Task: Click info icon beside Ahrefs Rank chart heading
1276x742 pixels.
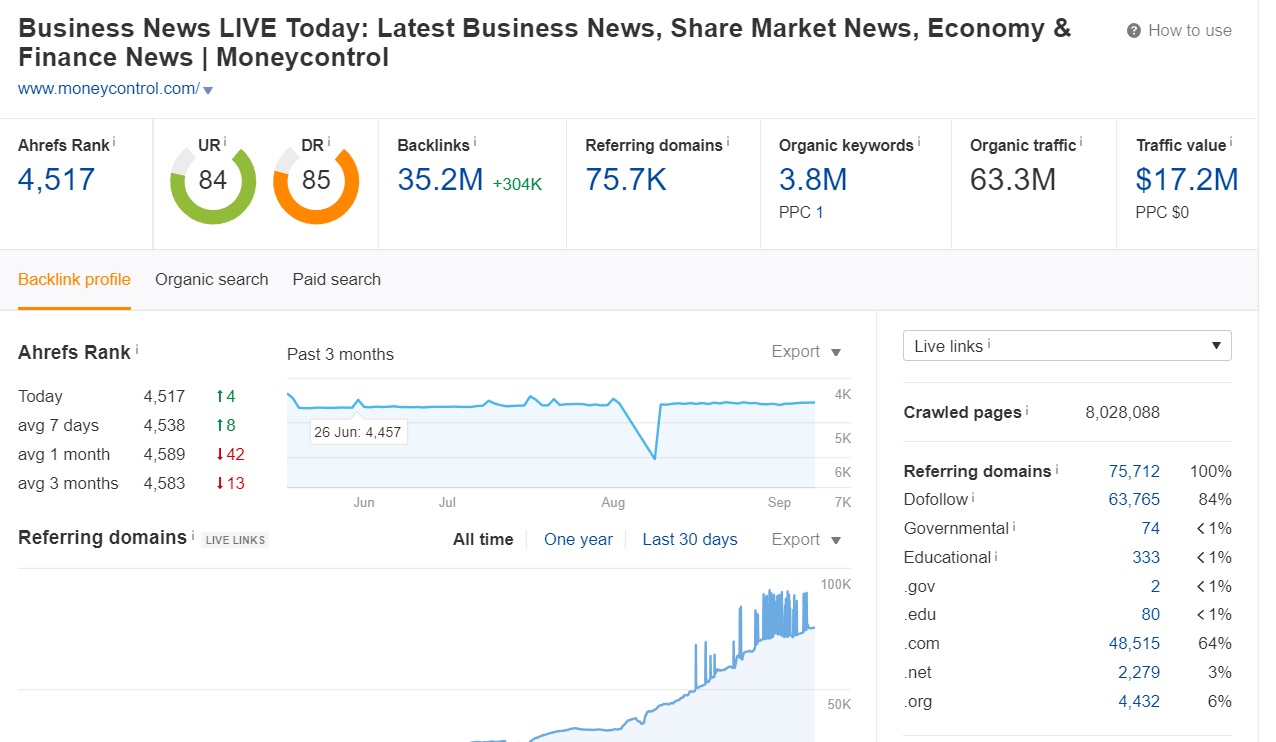Action: (136, 350)
